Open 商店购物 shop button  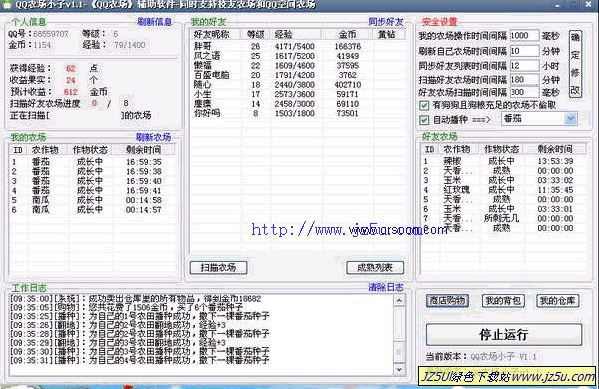click(x=447, y=301)
